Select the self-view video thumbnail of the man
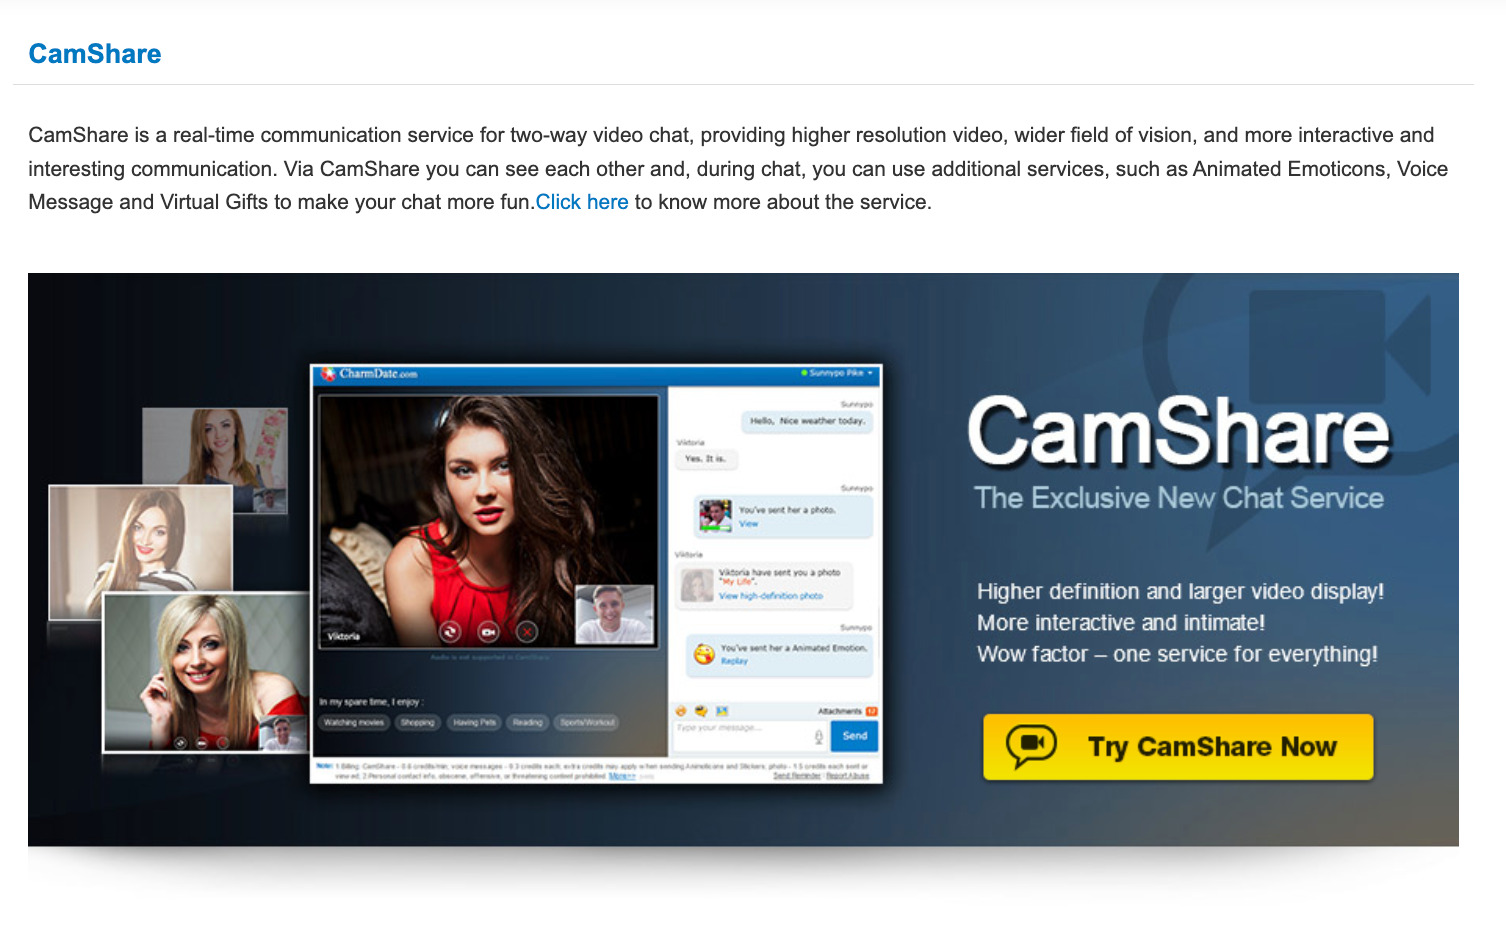The height and width of the screenshot is (946, 1506). 614,614
